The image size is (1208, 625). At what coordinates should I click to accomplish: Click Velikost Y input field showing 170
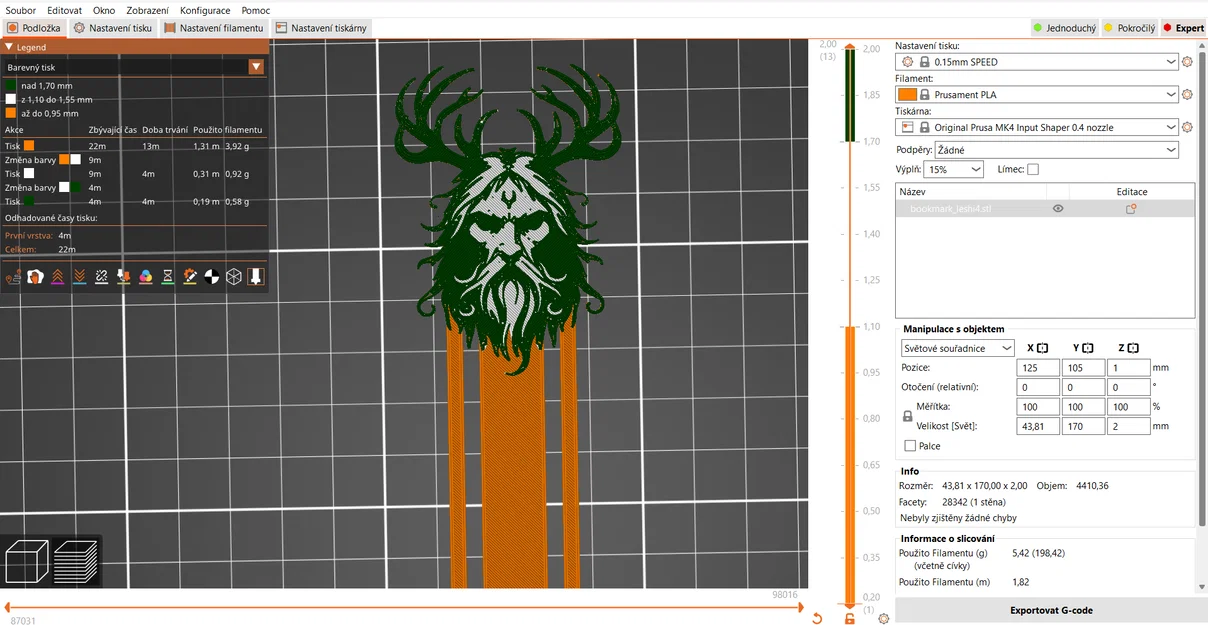click(x=1083, y=426)
